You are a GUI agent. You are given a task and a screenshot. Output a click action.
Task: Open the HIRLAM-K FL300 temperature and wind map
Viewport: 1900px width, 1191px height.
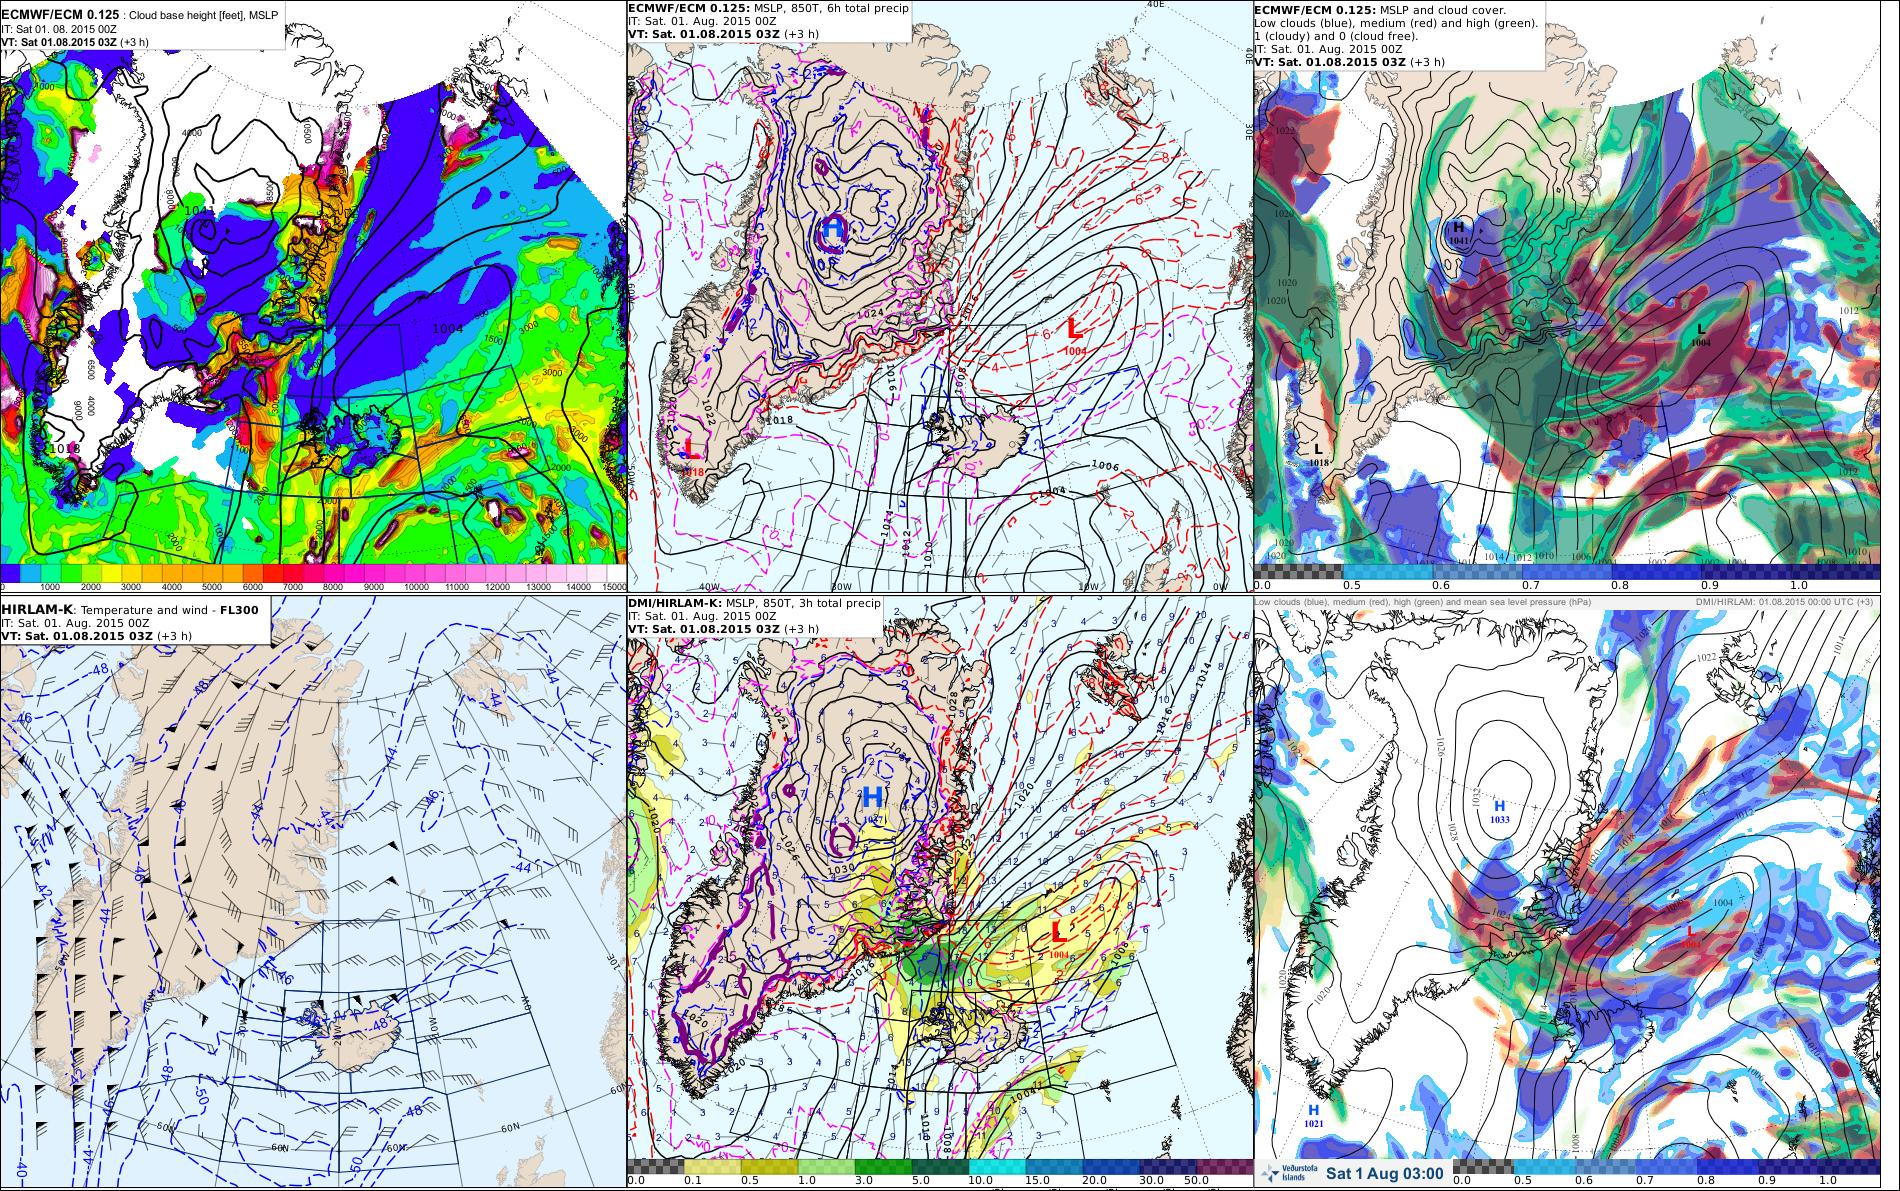[313, 893]
